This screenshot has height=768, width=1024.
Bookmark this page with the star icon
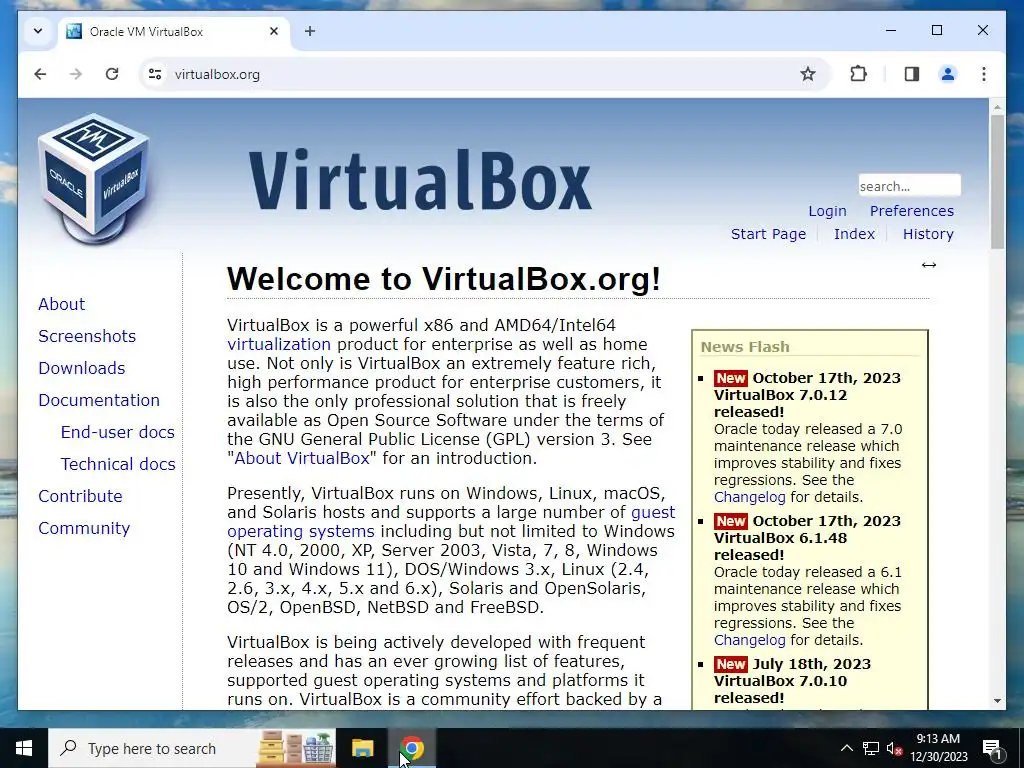pyautogui.click(x=808, y=74)
